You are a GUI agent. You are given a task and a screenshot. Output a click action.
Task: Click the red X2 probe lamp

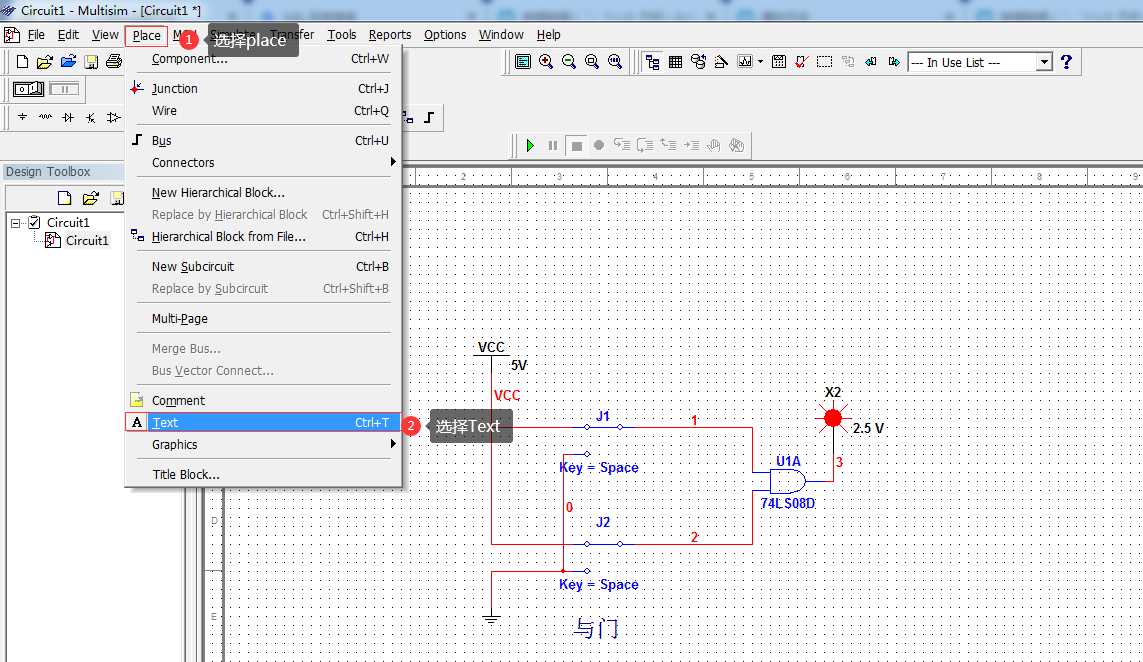(x=833, y=418)
